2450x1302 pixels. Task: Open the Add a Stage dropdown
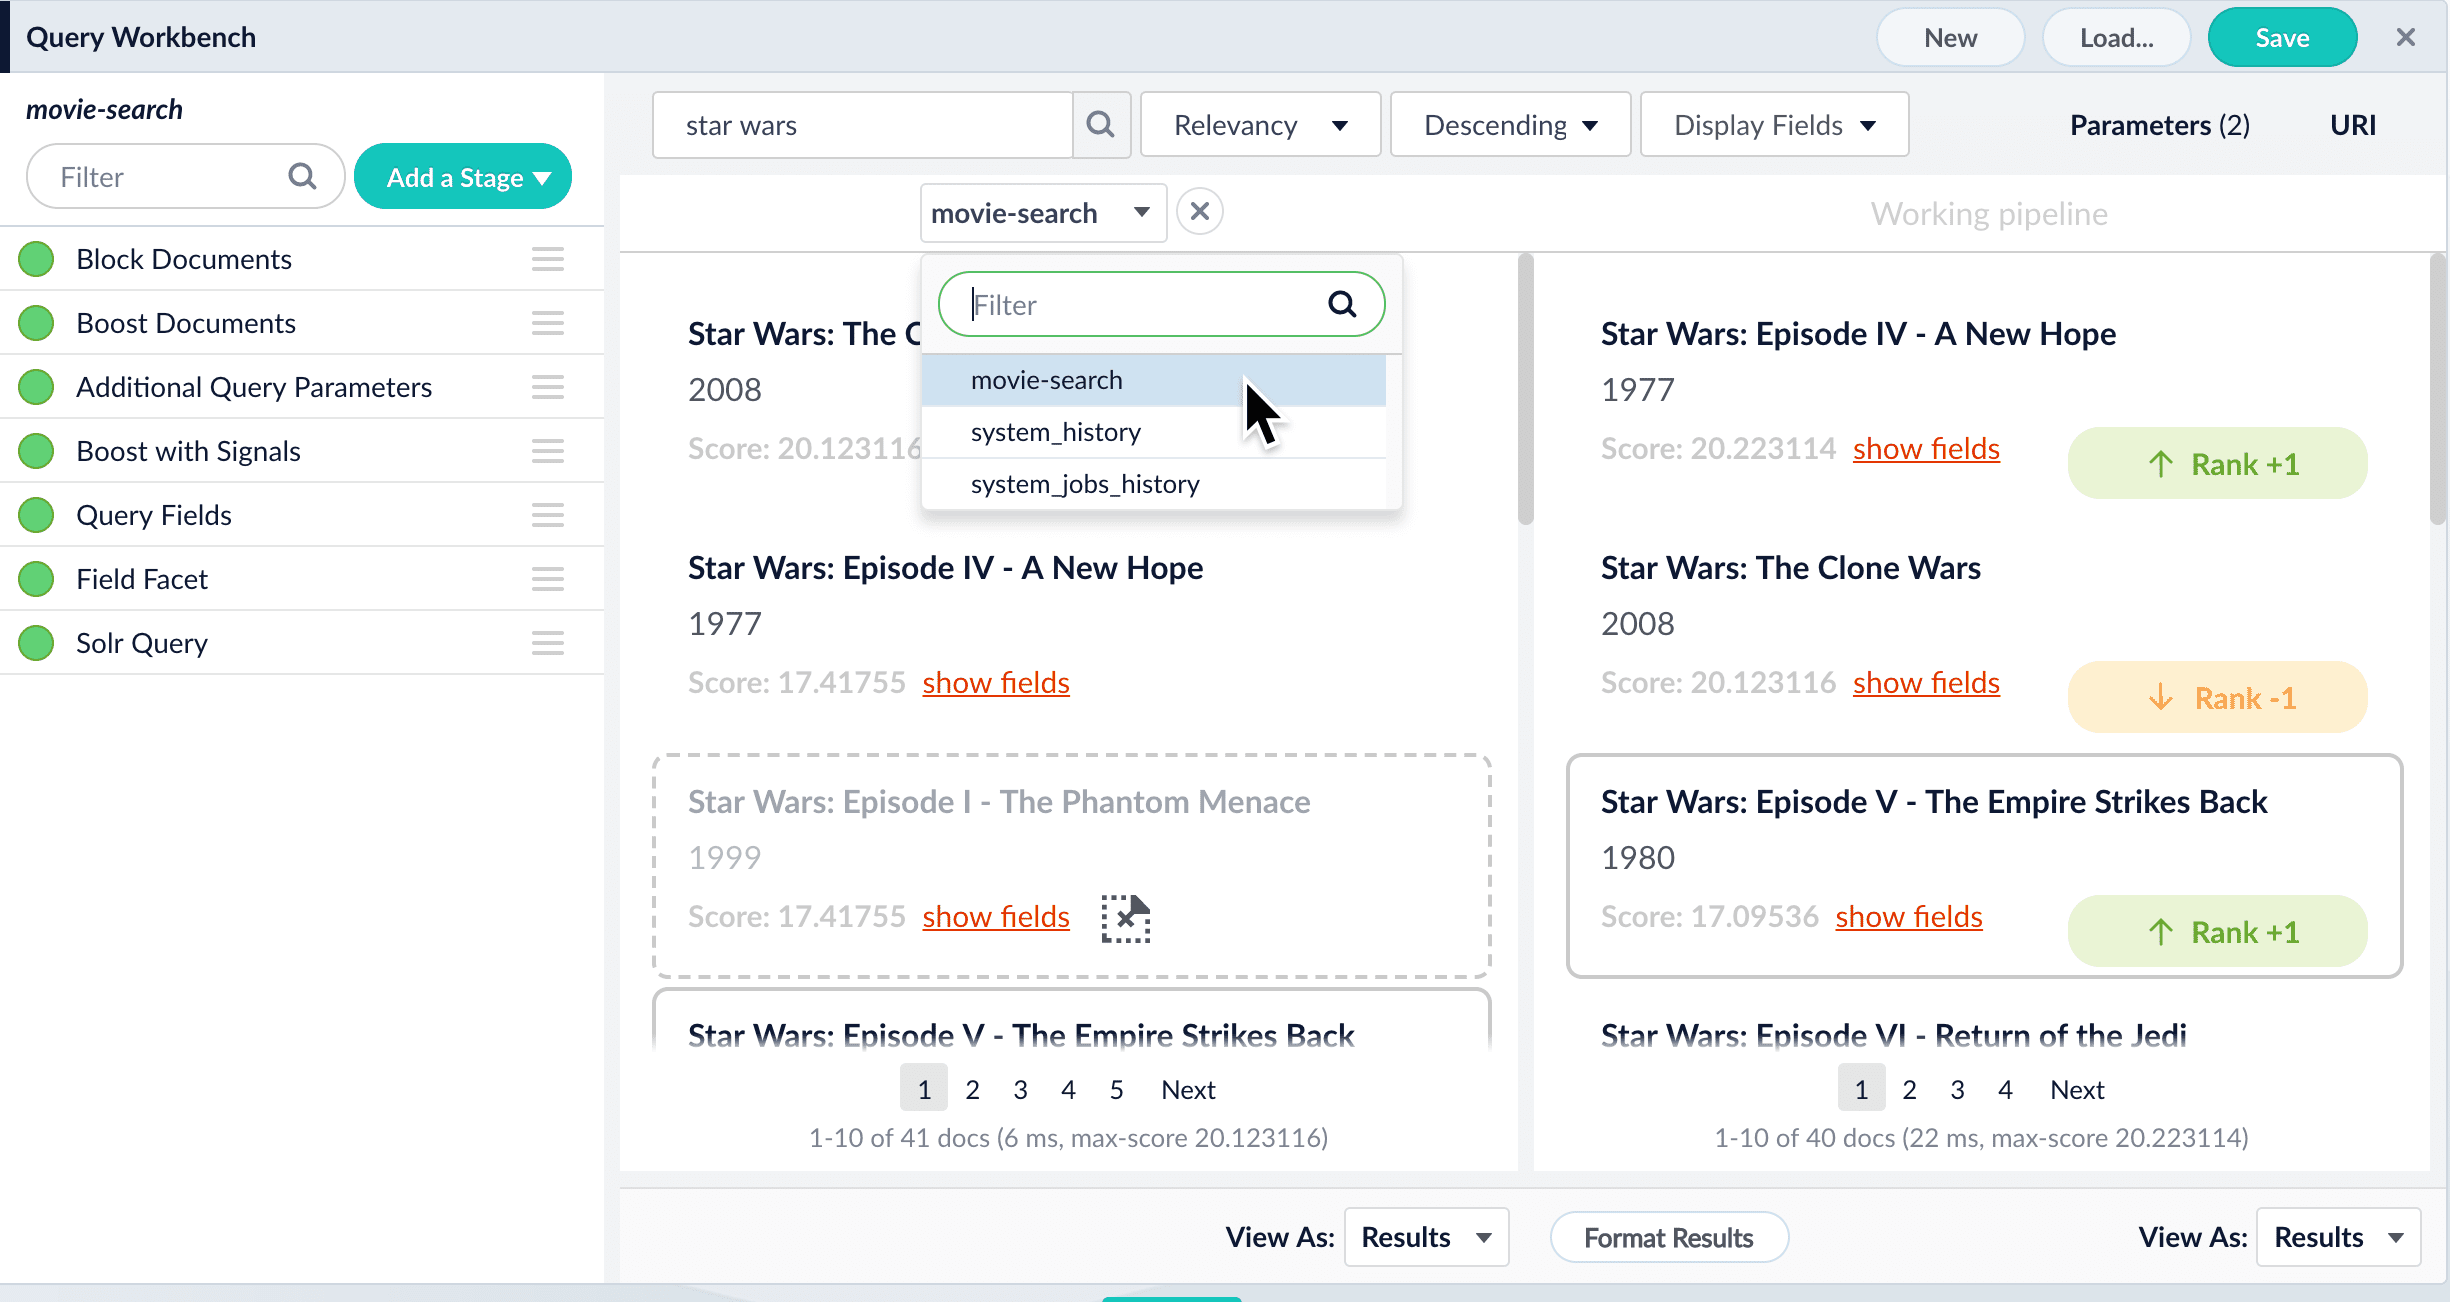click(463, 177)
